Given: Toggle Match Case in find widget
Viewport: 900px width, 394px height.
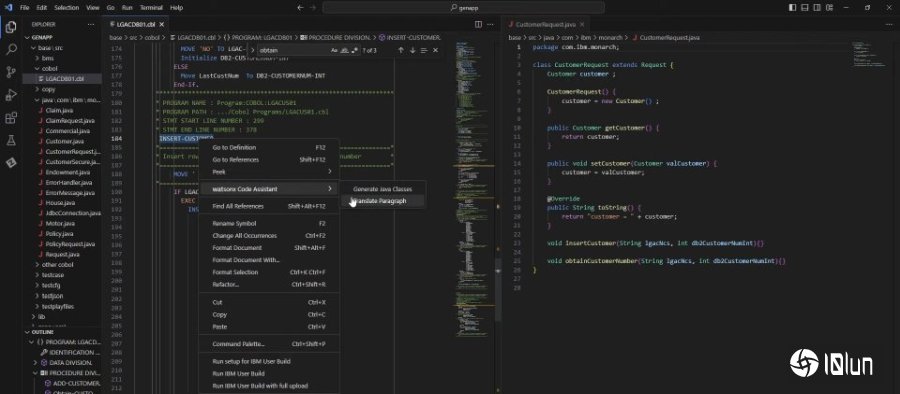Looking at the screenshot, I should [334, 51].
